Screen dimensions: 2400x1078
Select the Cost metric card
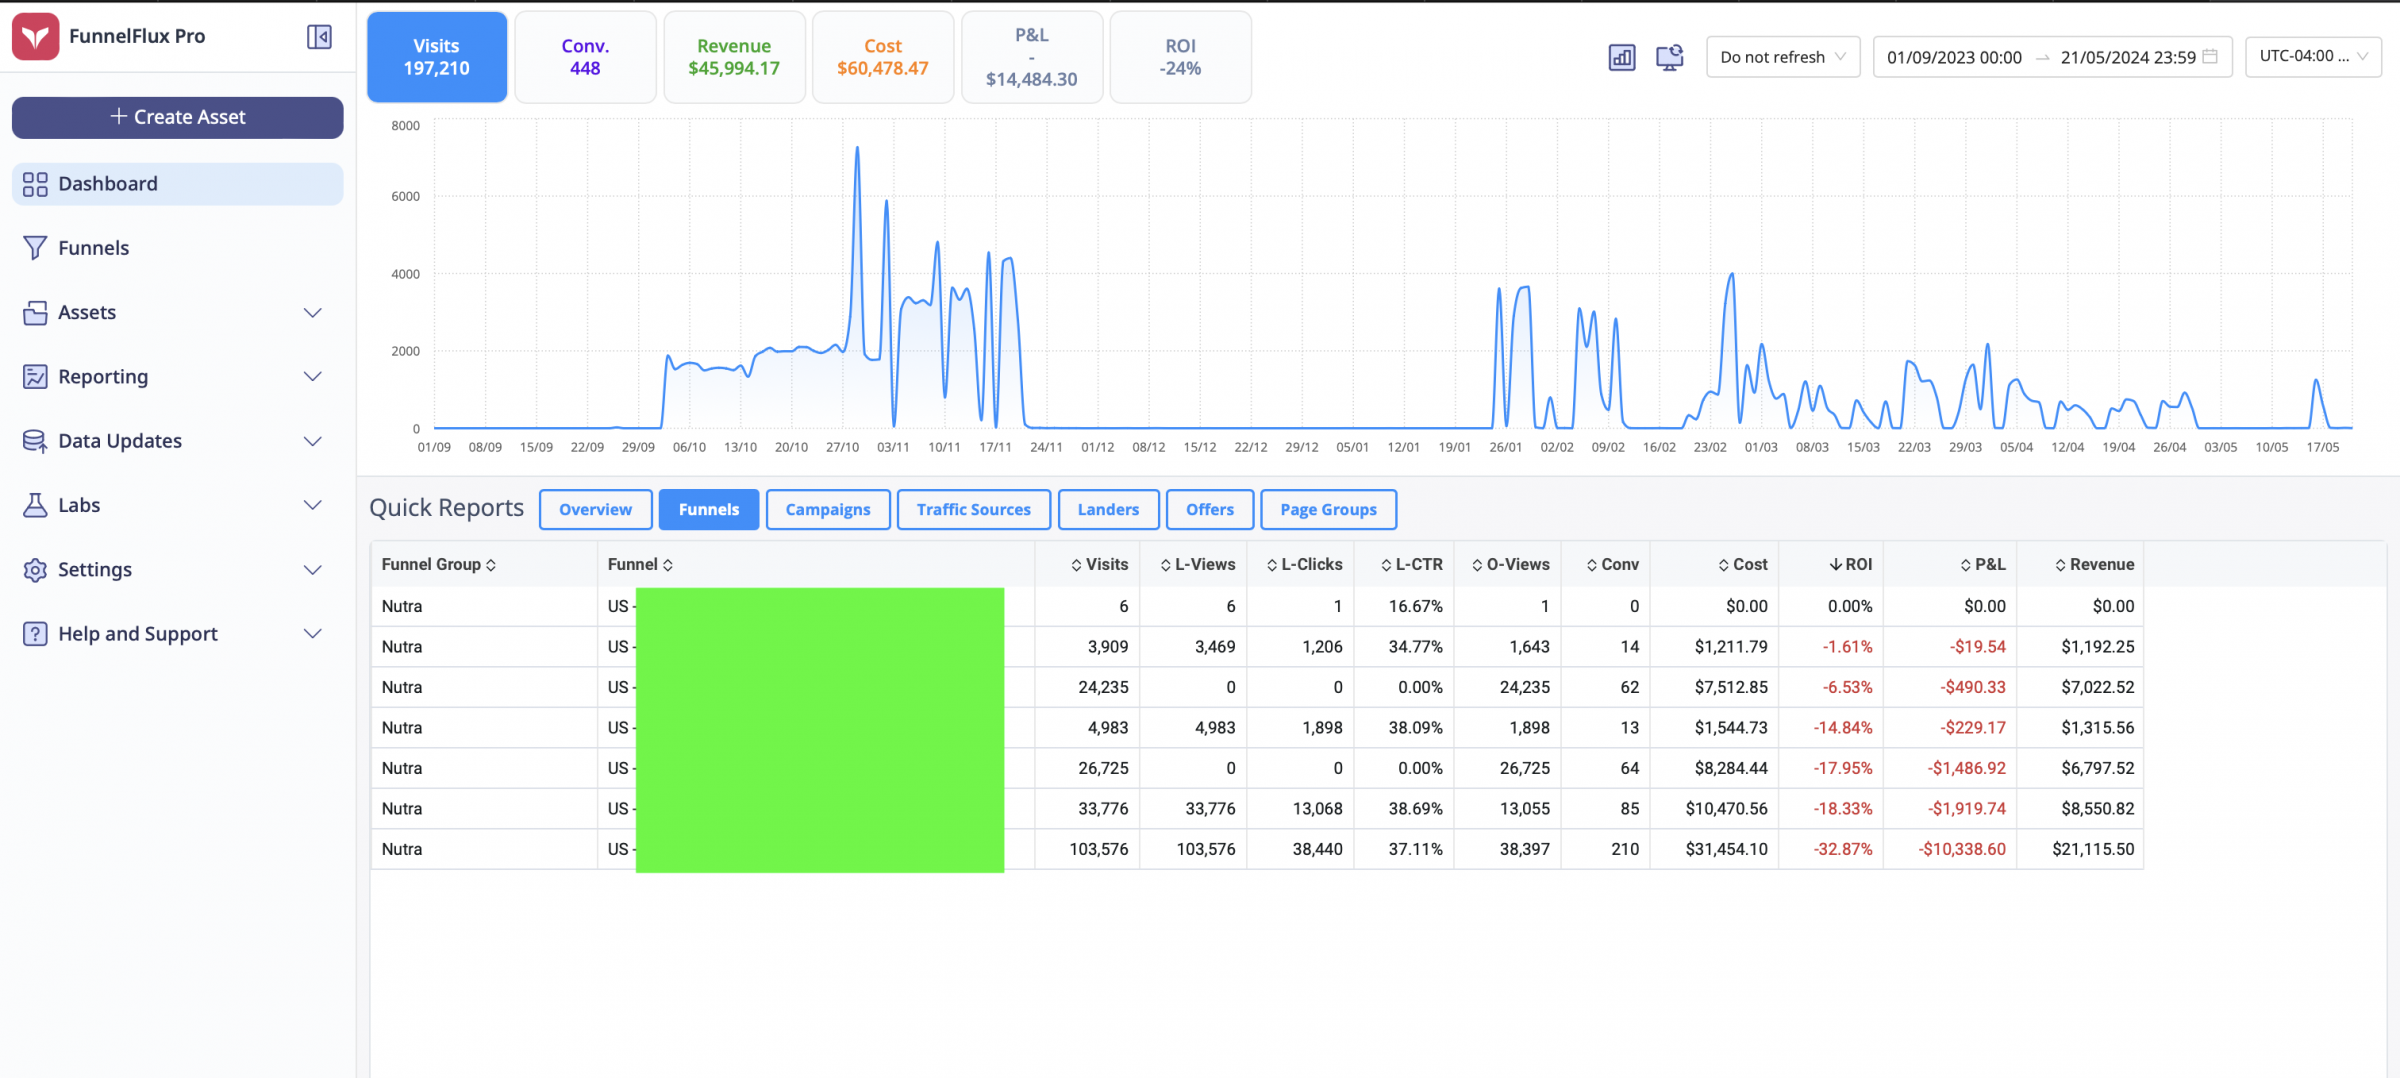(x=883, y=57)
